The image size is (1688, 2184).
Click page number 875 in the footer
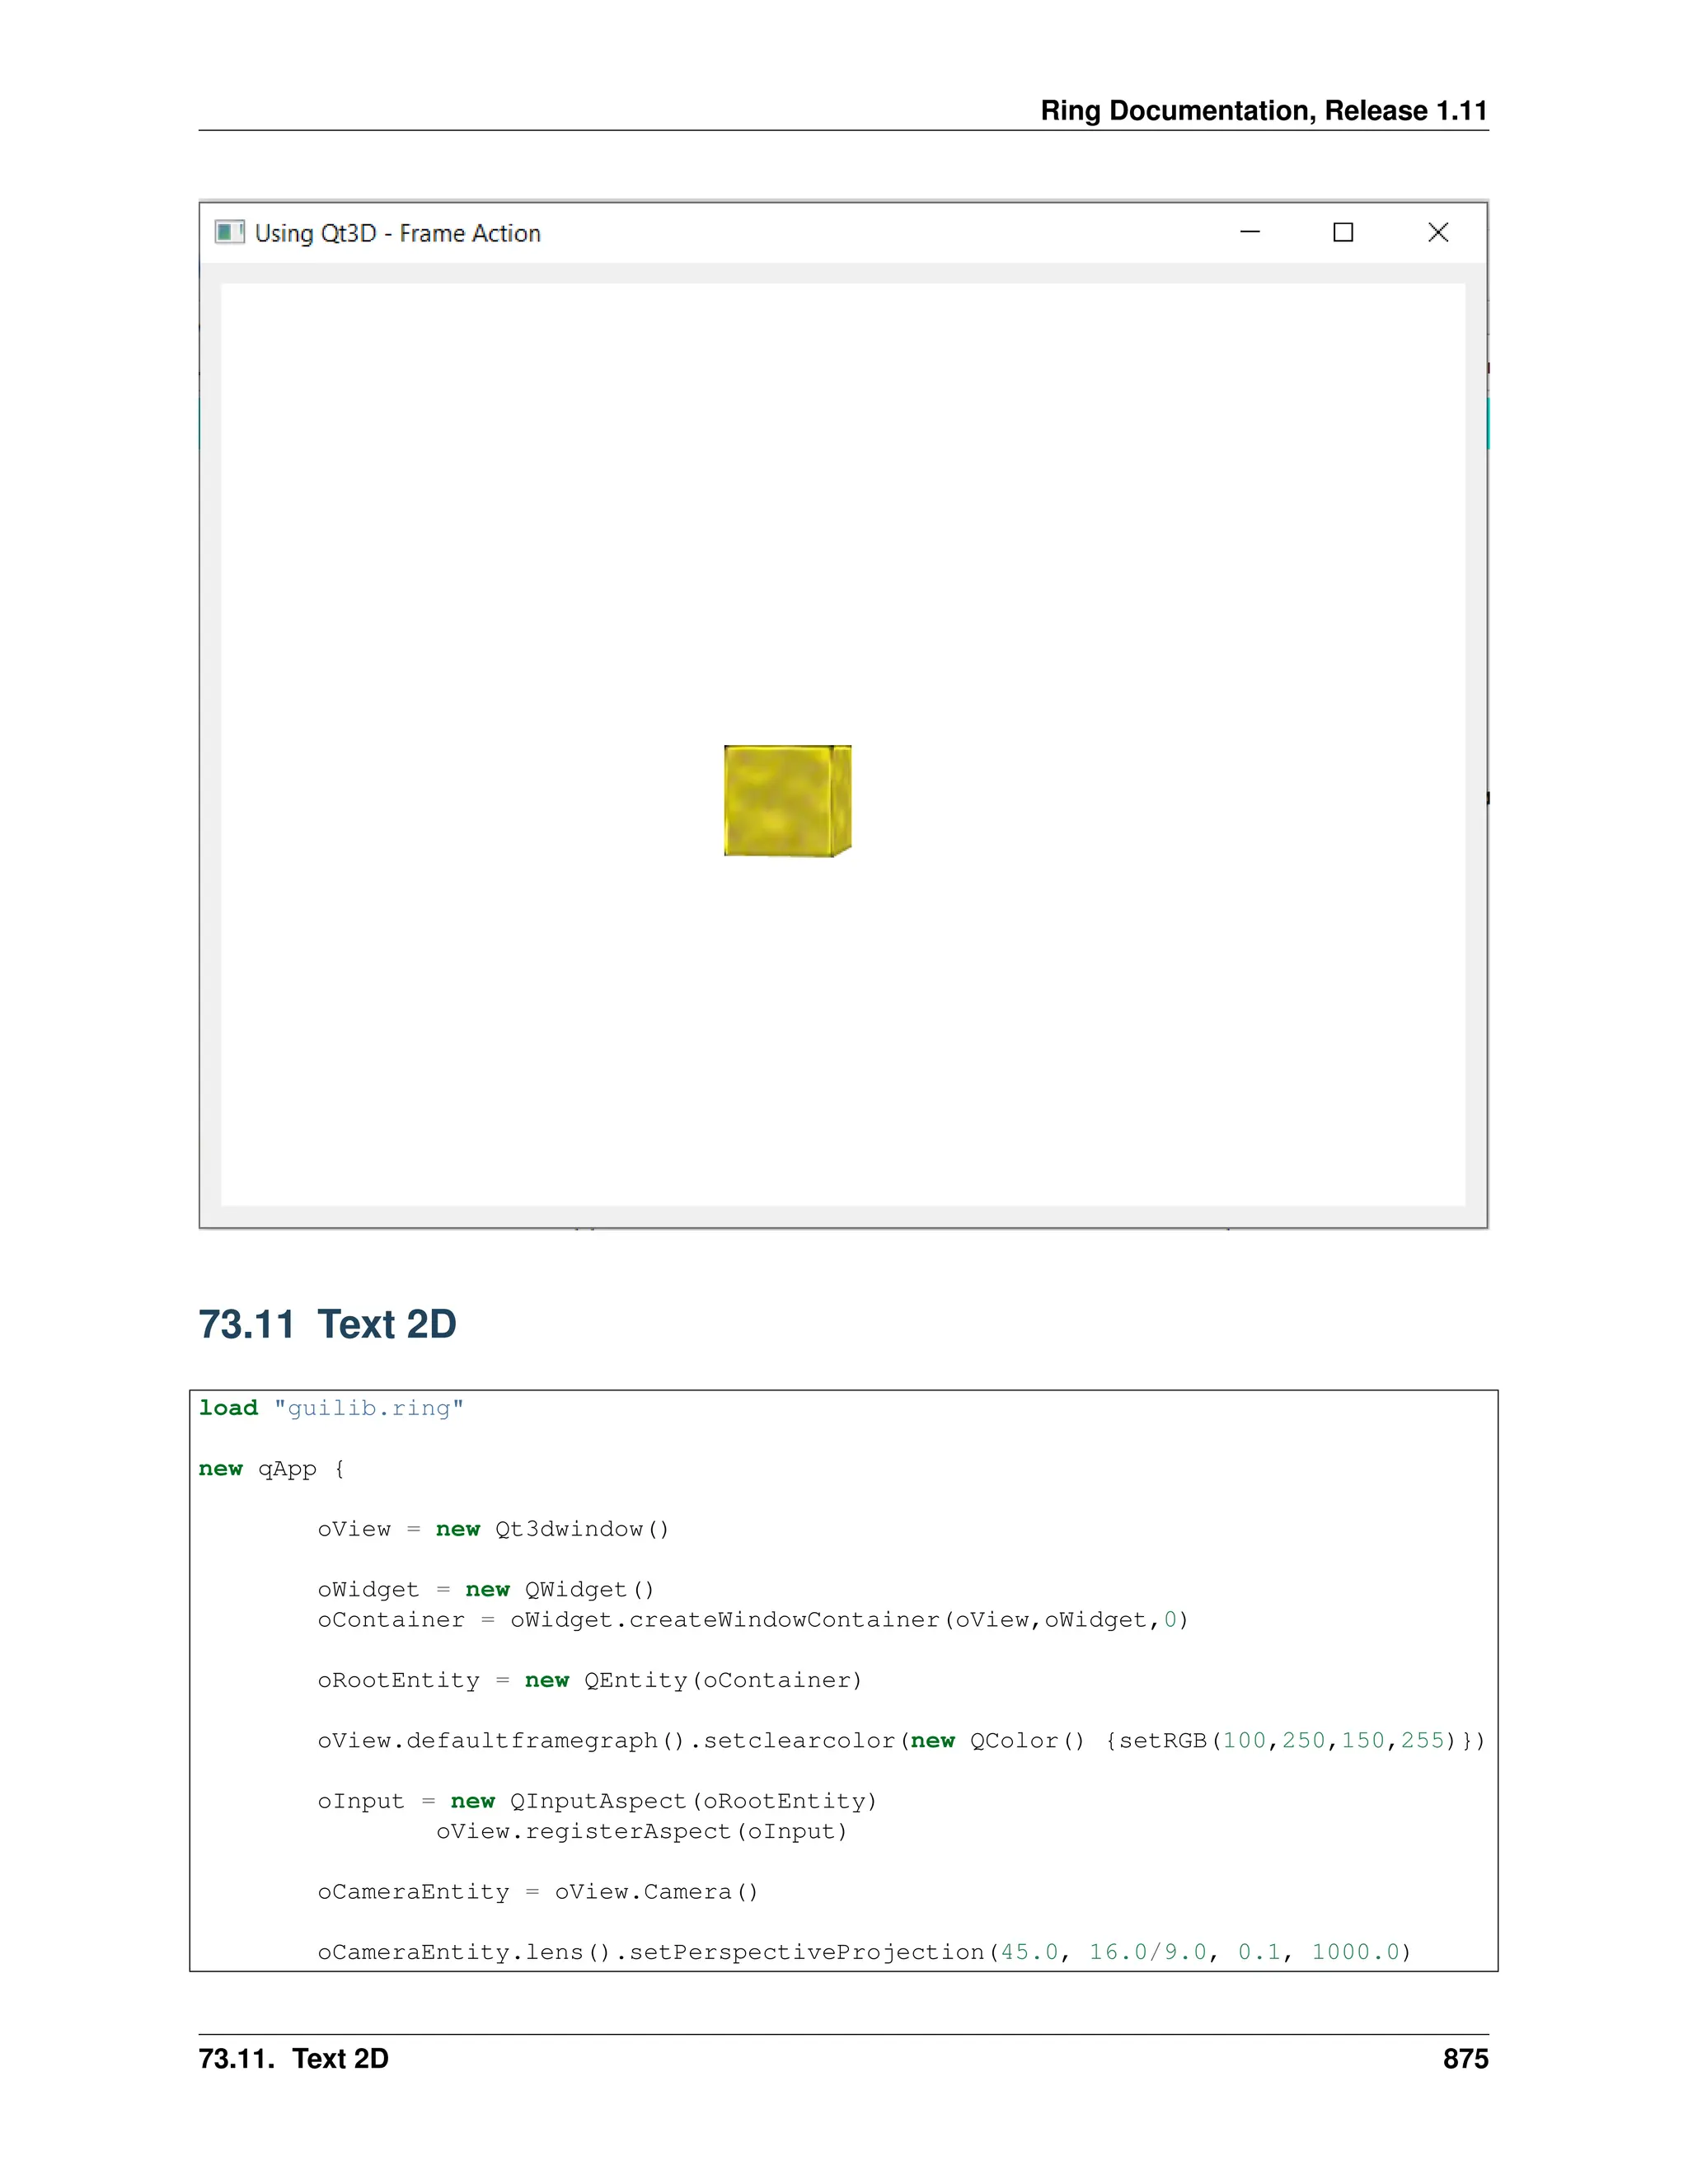(1464, 2059)
